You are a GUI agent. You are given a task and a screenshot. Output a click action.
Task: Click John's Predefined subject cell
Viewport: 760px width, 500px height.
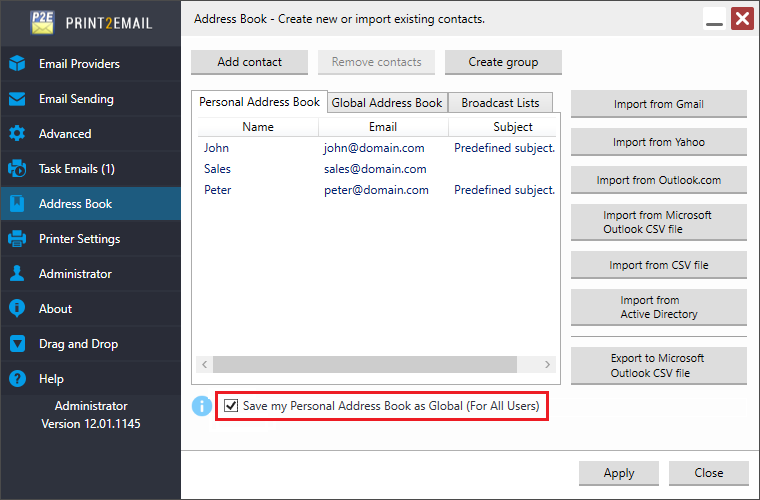click(x=504, y=148)
